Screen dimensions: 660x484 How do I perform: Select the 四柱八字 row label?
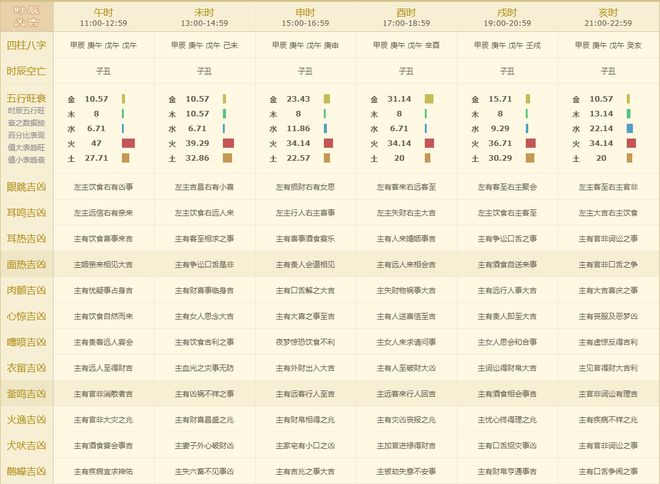27,45
